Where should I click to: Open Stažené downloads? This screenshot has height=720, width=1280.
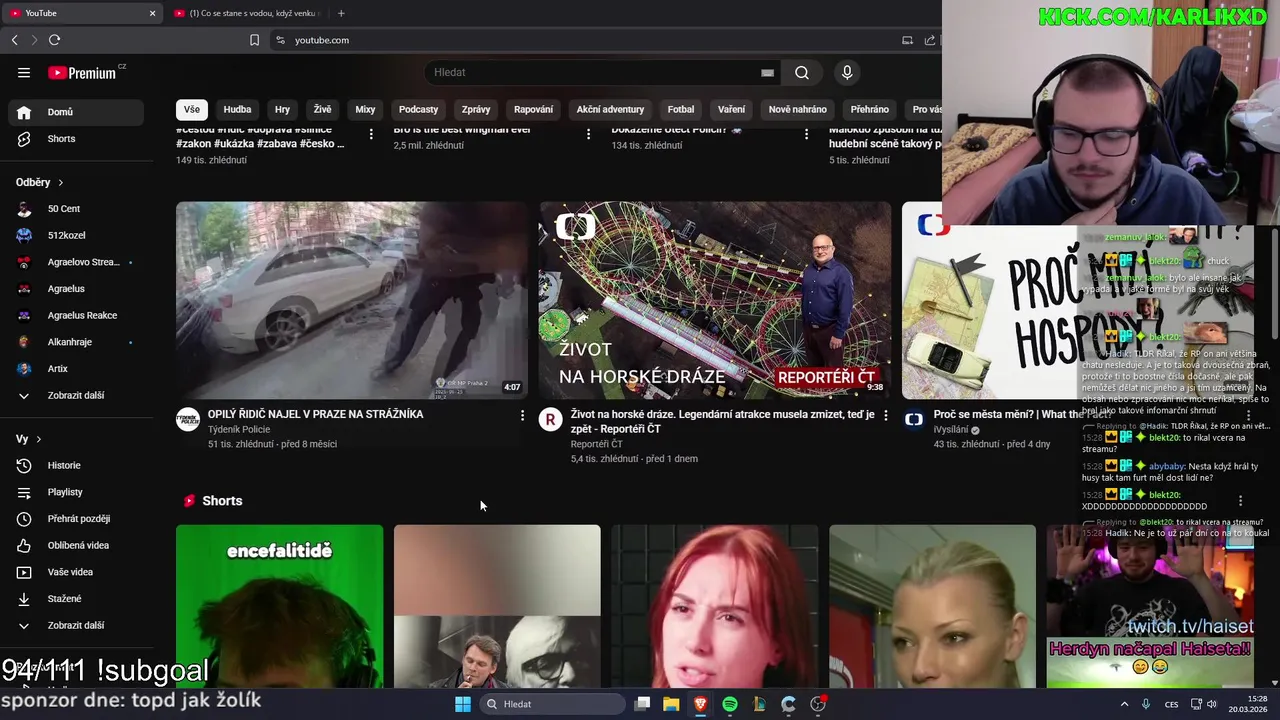pos(76,599)
